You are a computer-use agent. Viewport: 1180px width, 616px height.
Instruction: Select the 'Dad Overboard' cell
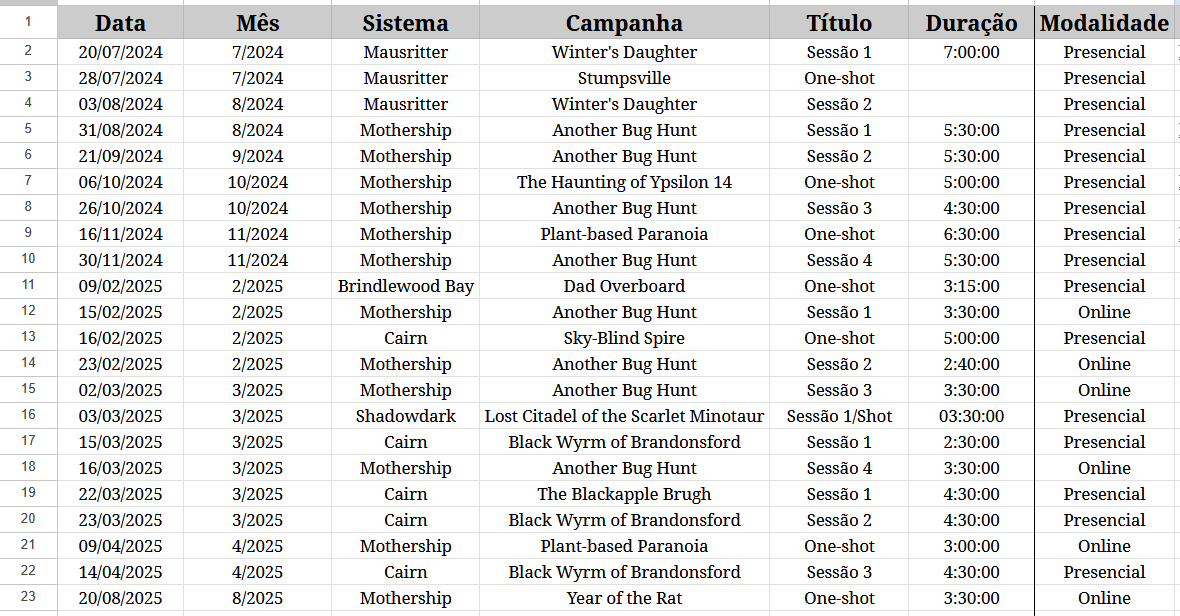pyautogui.click(x=624, y=286)
